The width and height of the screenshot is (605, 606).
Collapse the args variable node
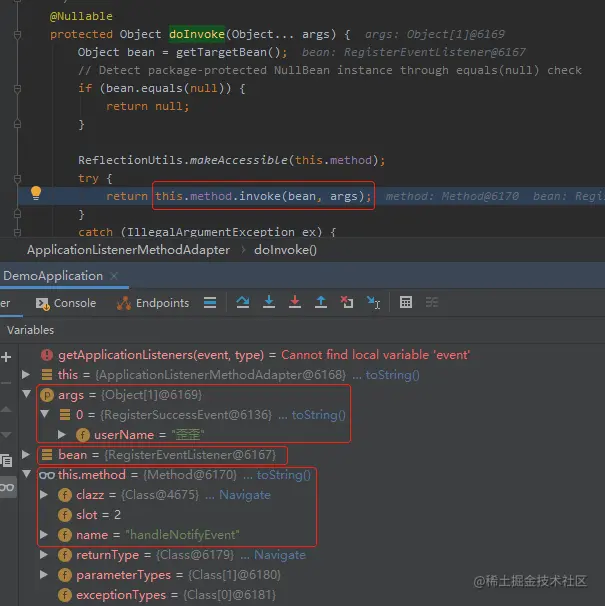(26, 394)
